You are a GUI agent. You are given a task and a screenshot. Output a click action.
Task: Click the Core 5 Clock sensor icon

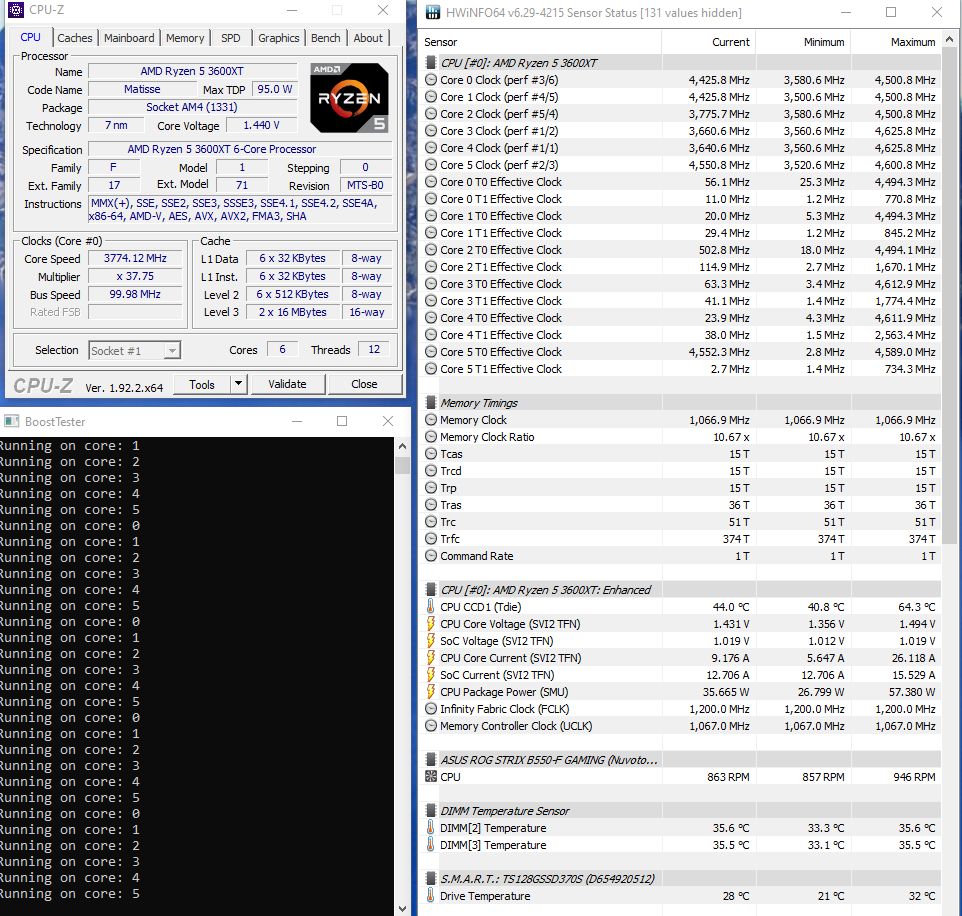[431, 165]
